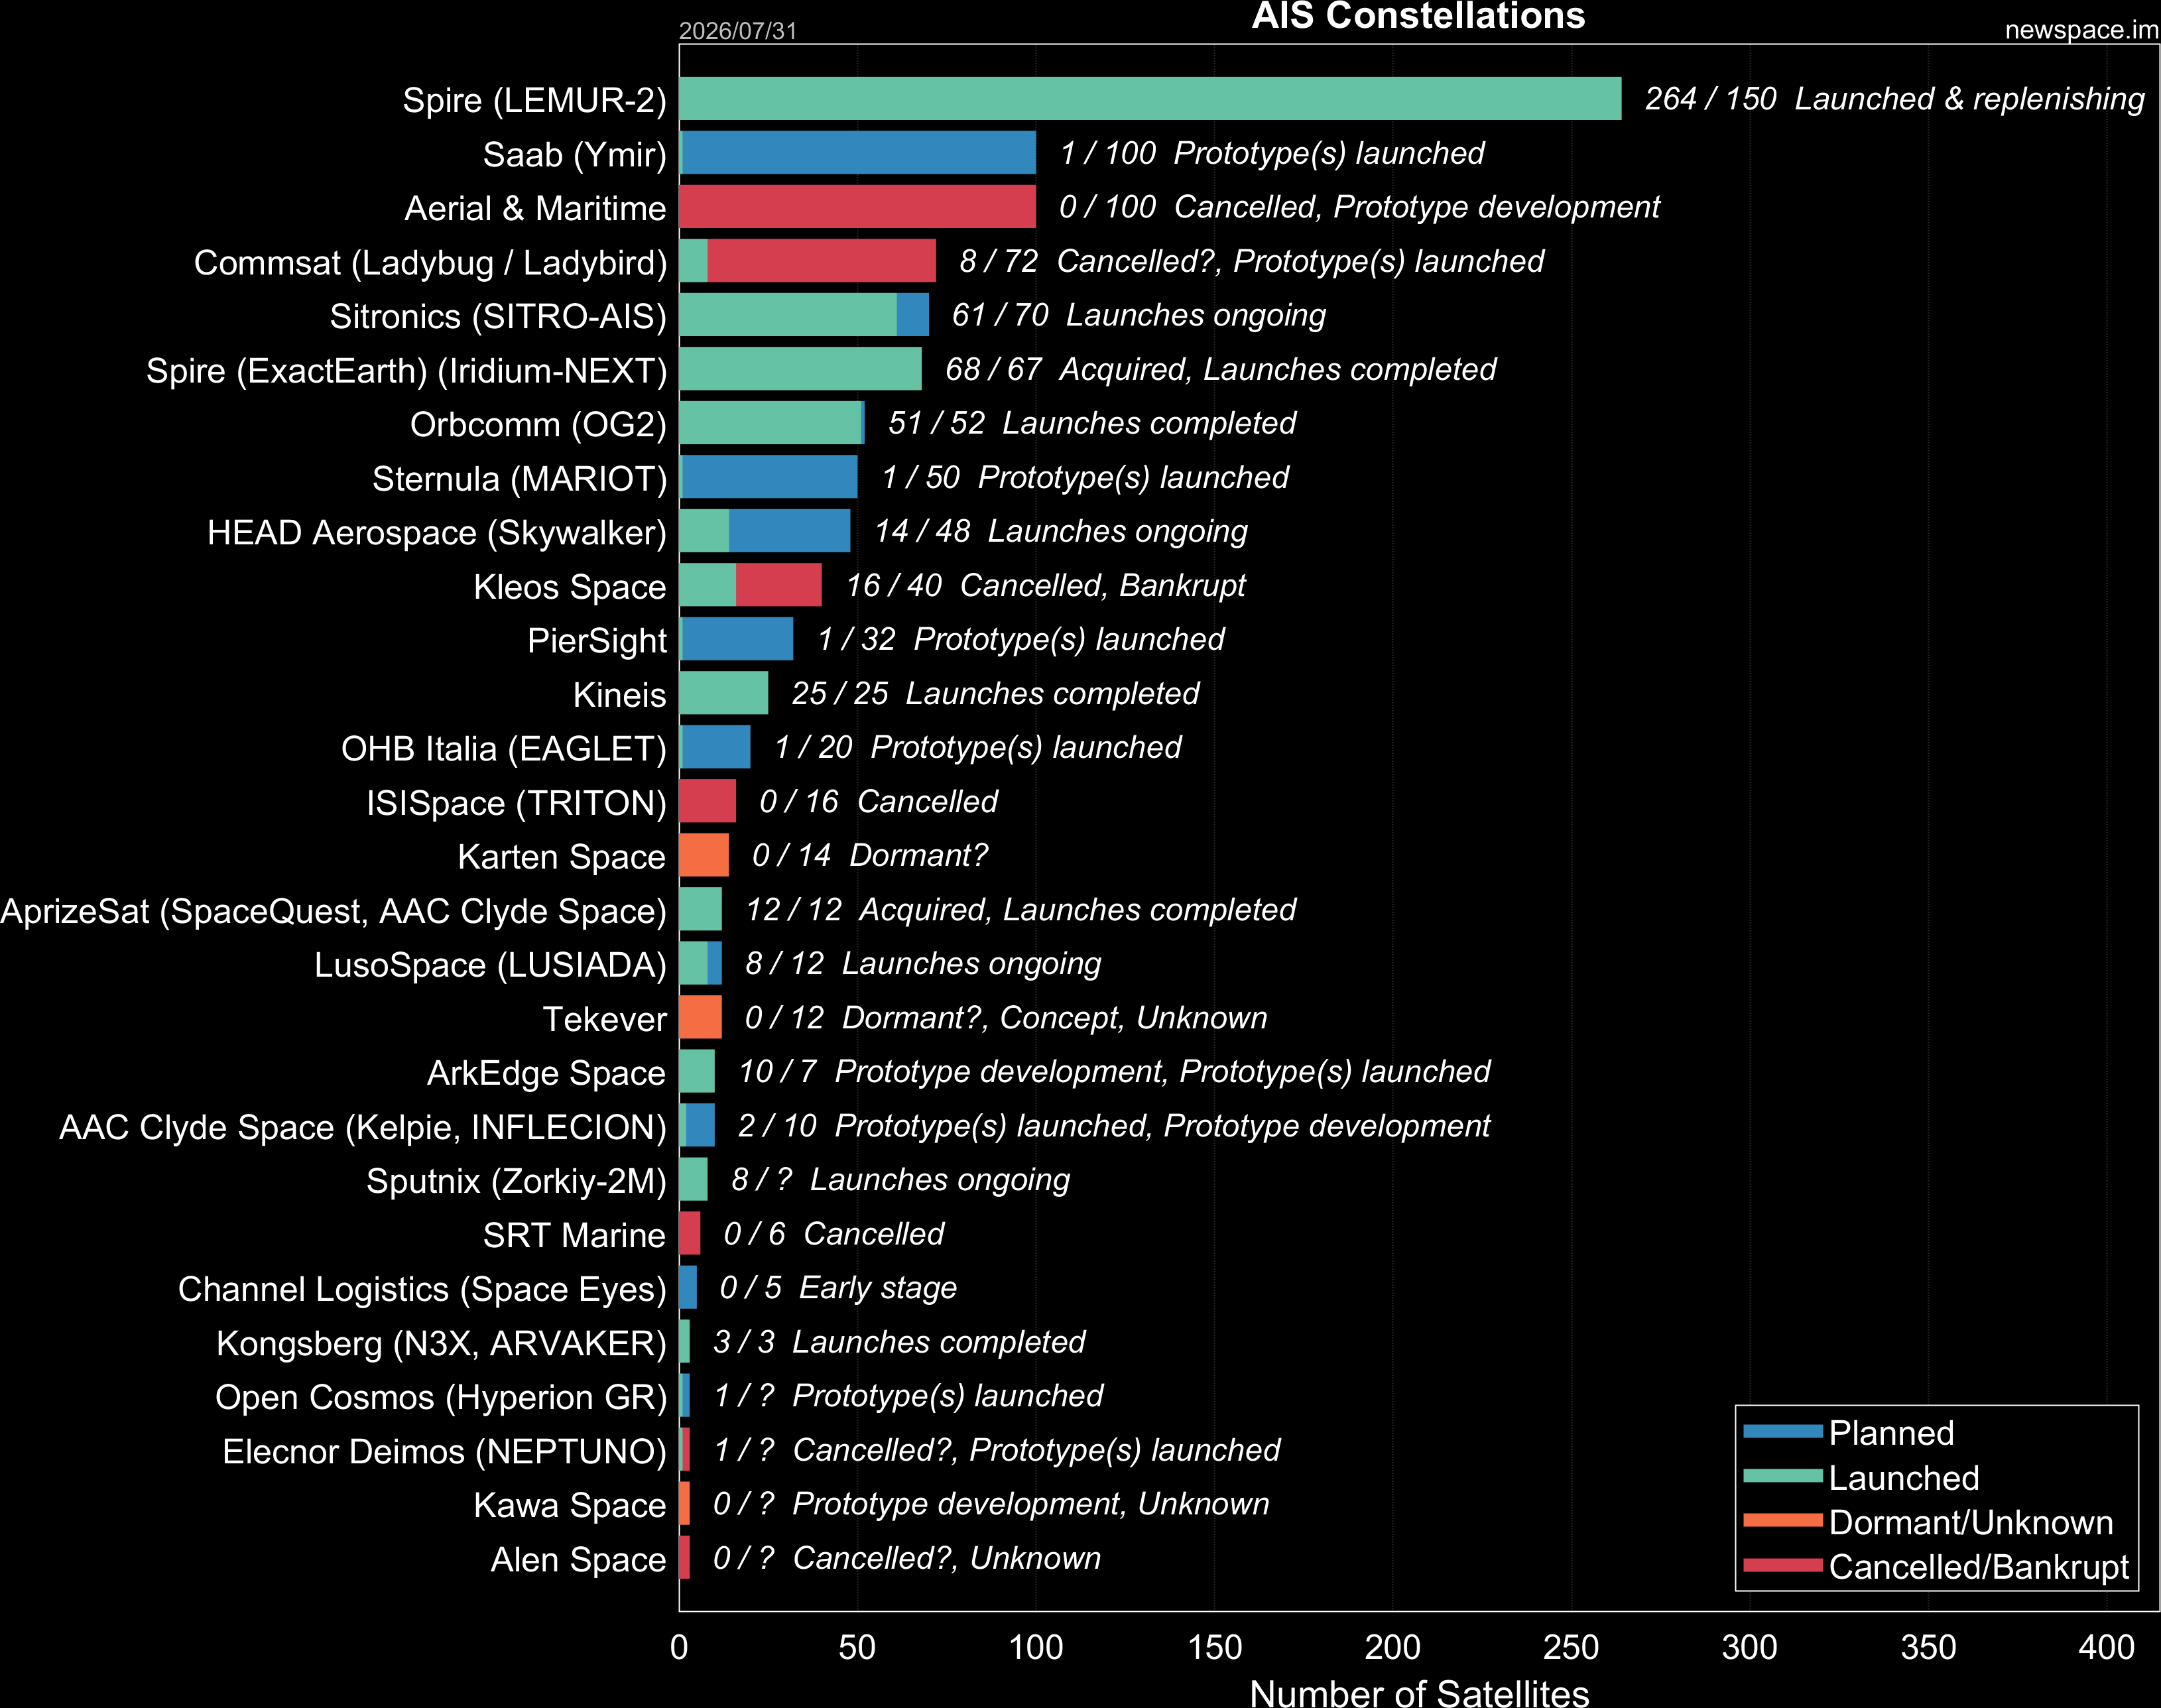Click the chart title 'AIS Constellations'

pos(1418,15)
